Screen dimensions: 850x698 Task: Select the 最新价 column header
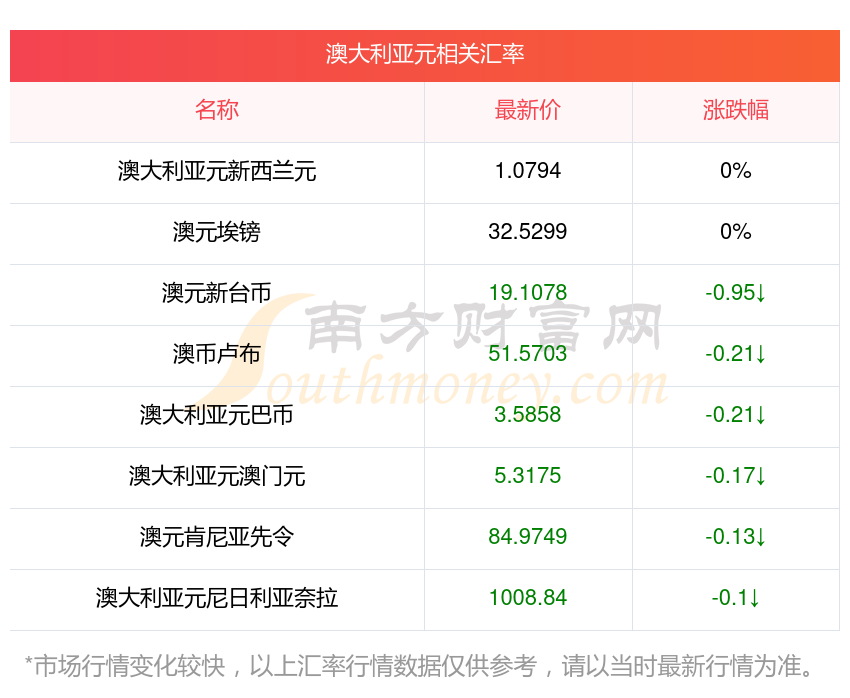527,110
